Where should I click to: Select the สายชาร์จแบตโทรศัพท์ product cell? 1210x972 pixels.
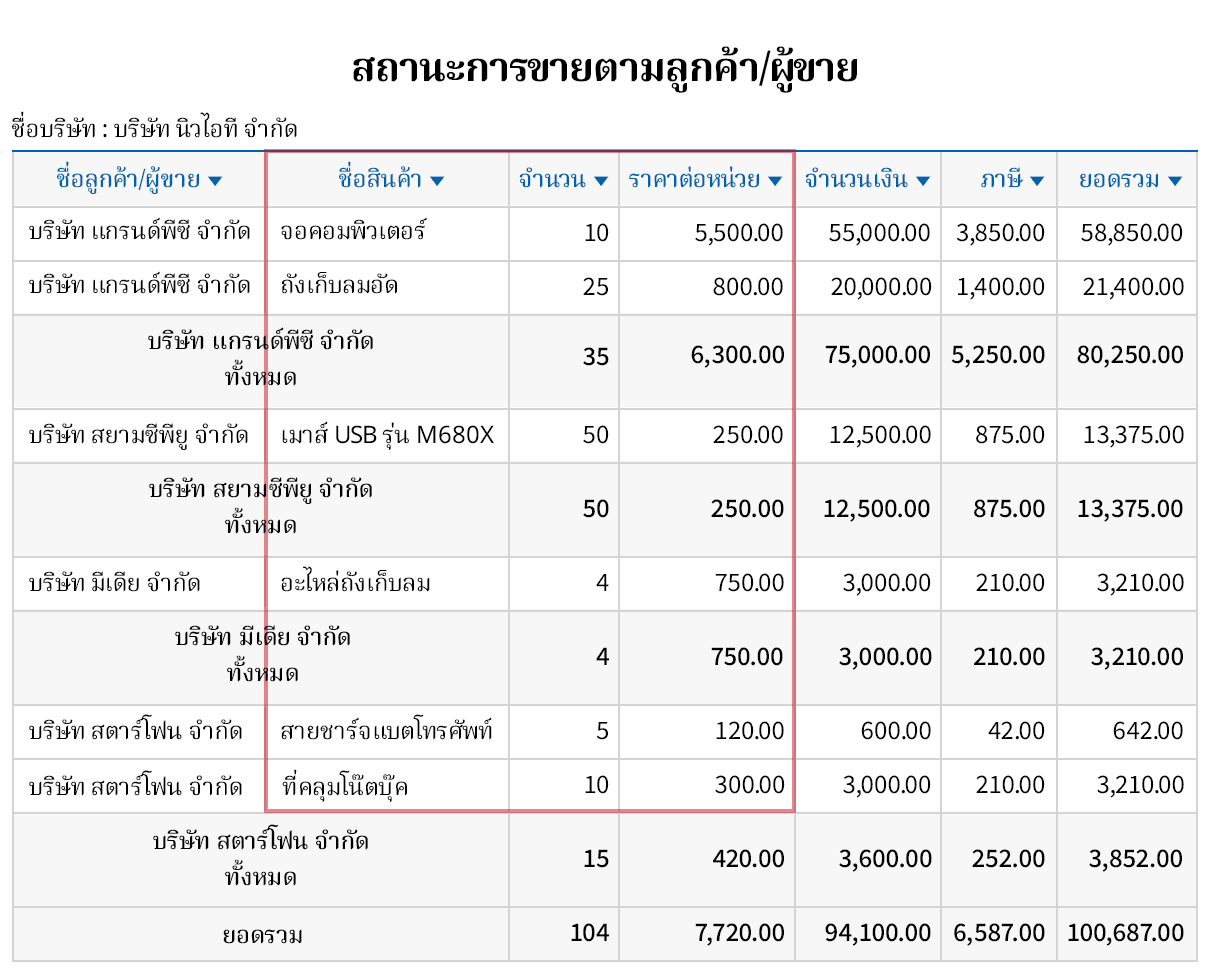390,731
